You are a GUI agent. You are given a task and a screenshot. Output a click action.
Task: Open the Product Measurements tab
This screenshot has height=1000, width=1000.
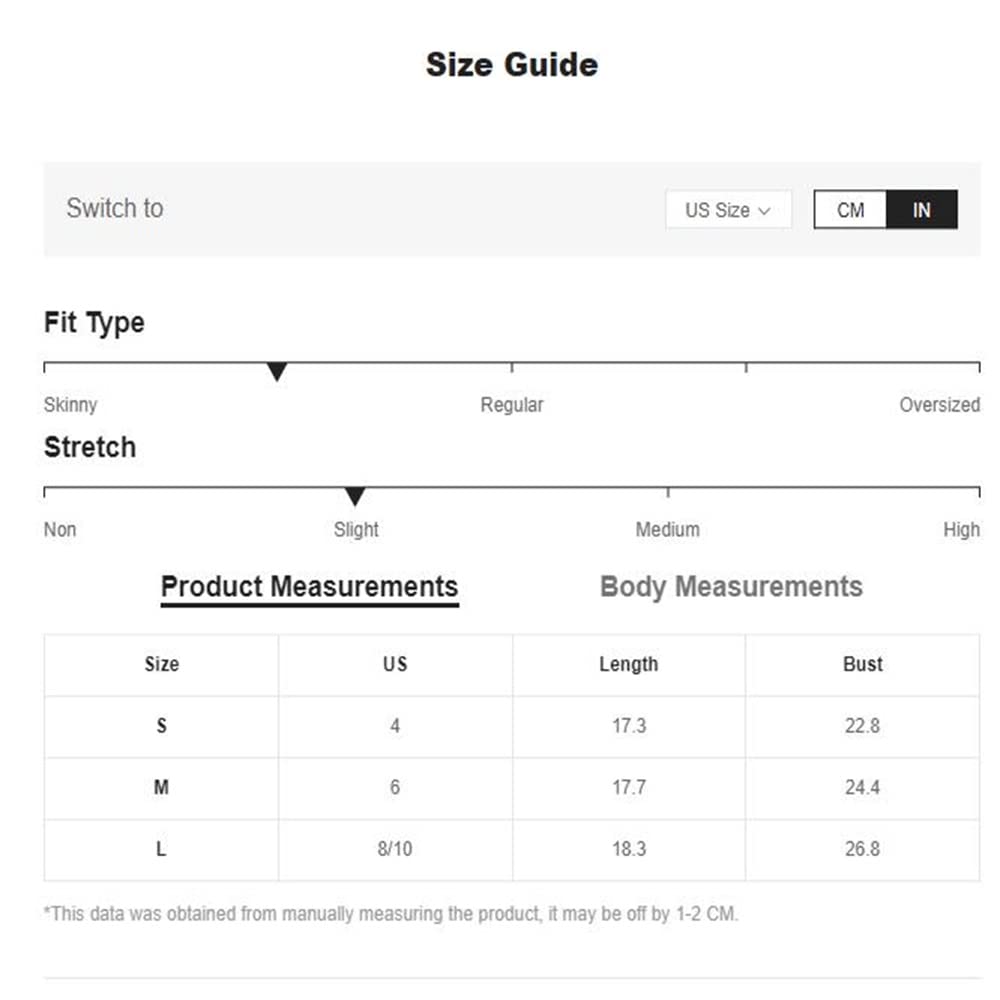tap(309, 586)
